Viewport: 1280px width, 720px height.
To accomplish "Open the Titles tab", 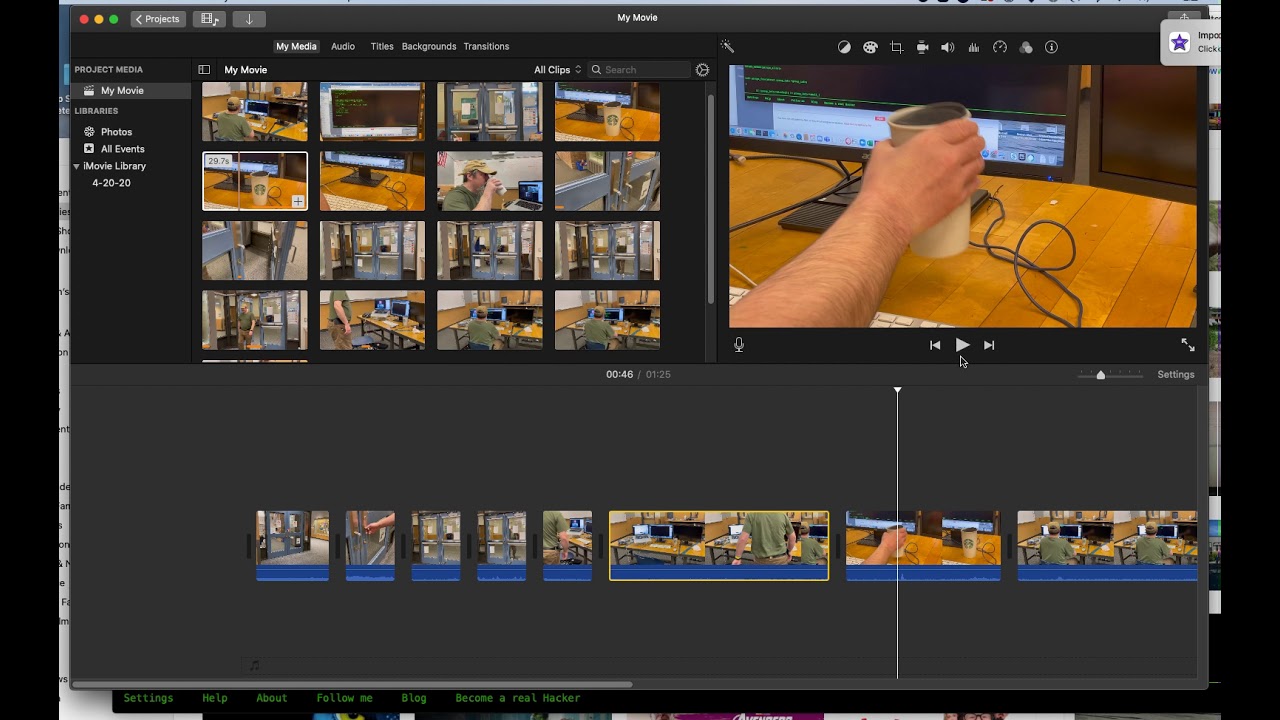I will tap(382, 46).
